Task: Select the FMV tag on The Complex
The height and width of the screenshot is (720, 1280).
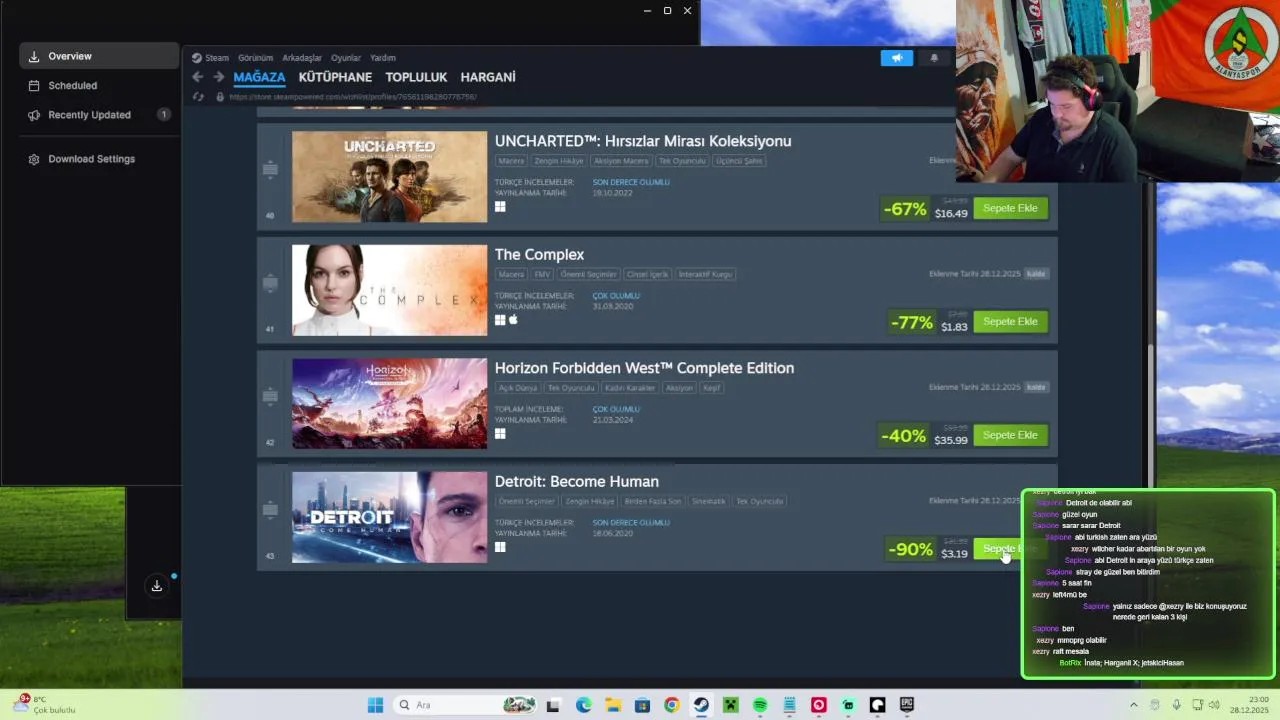Action: click(x=543, y=274)
